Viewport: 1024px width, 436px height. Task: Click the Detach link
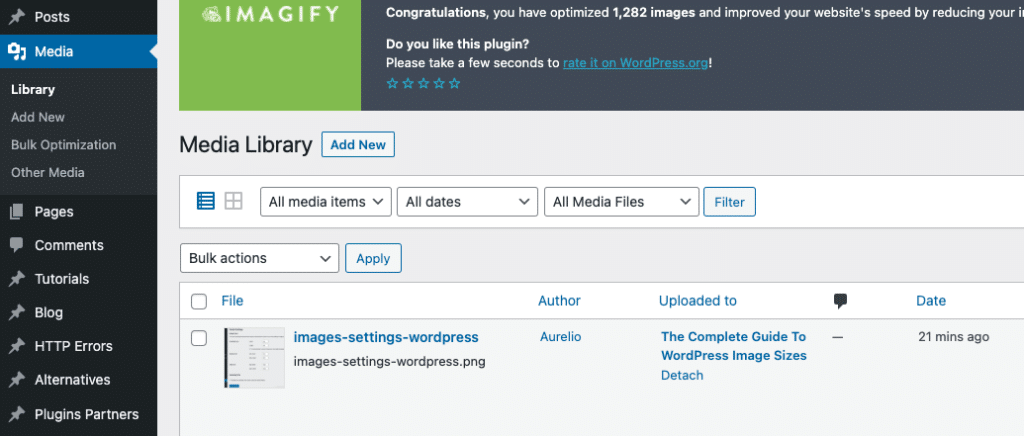point(682,375)
